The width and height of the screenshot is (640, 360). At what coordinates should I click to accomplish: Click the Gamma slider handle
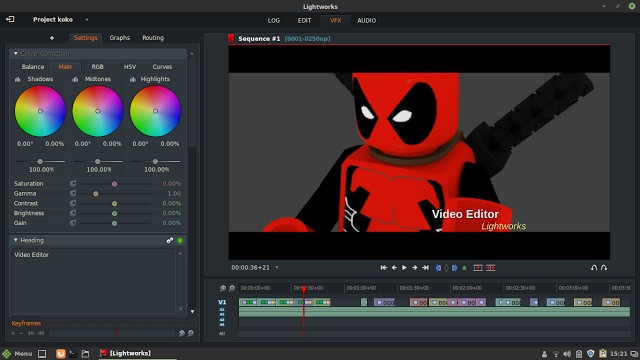96,194
